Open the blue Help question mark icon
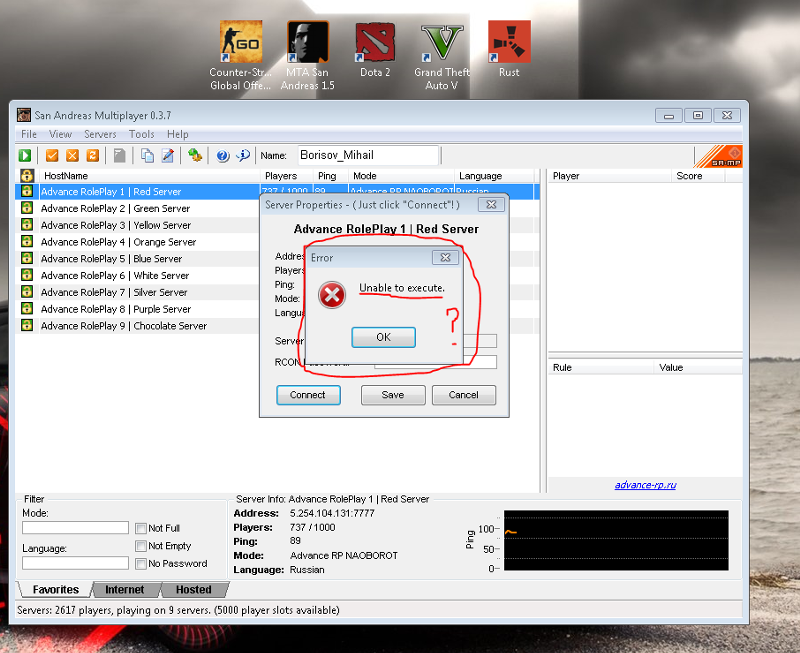The width and height of the screenshot is (800, 653). click(222, 155)
